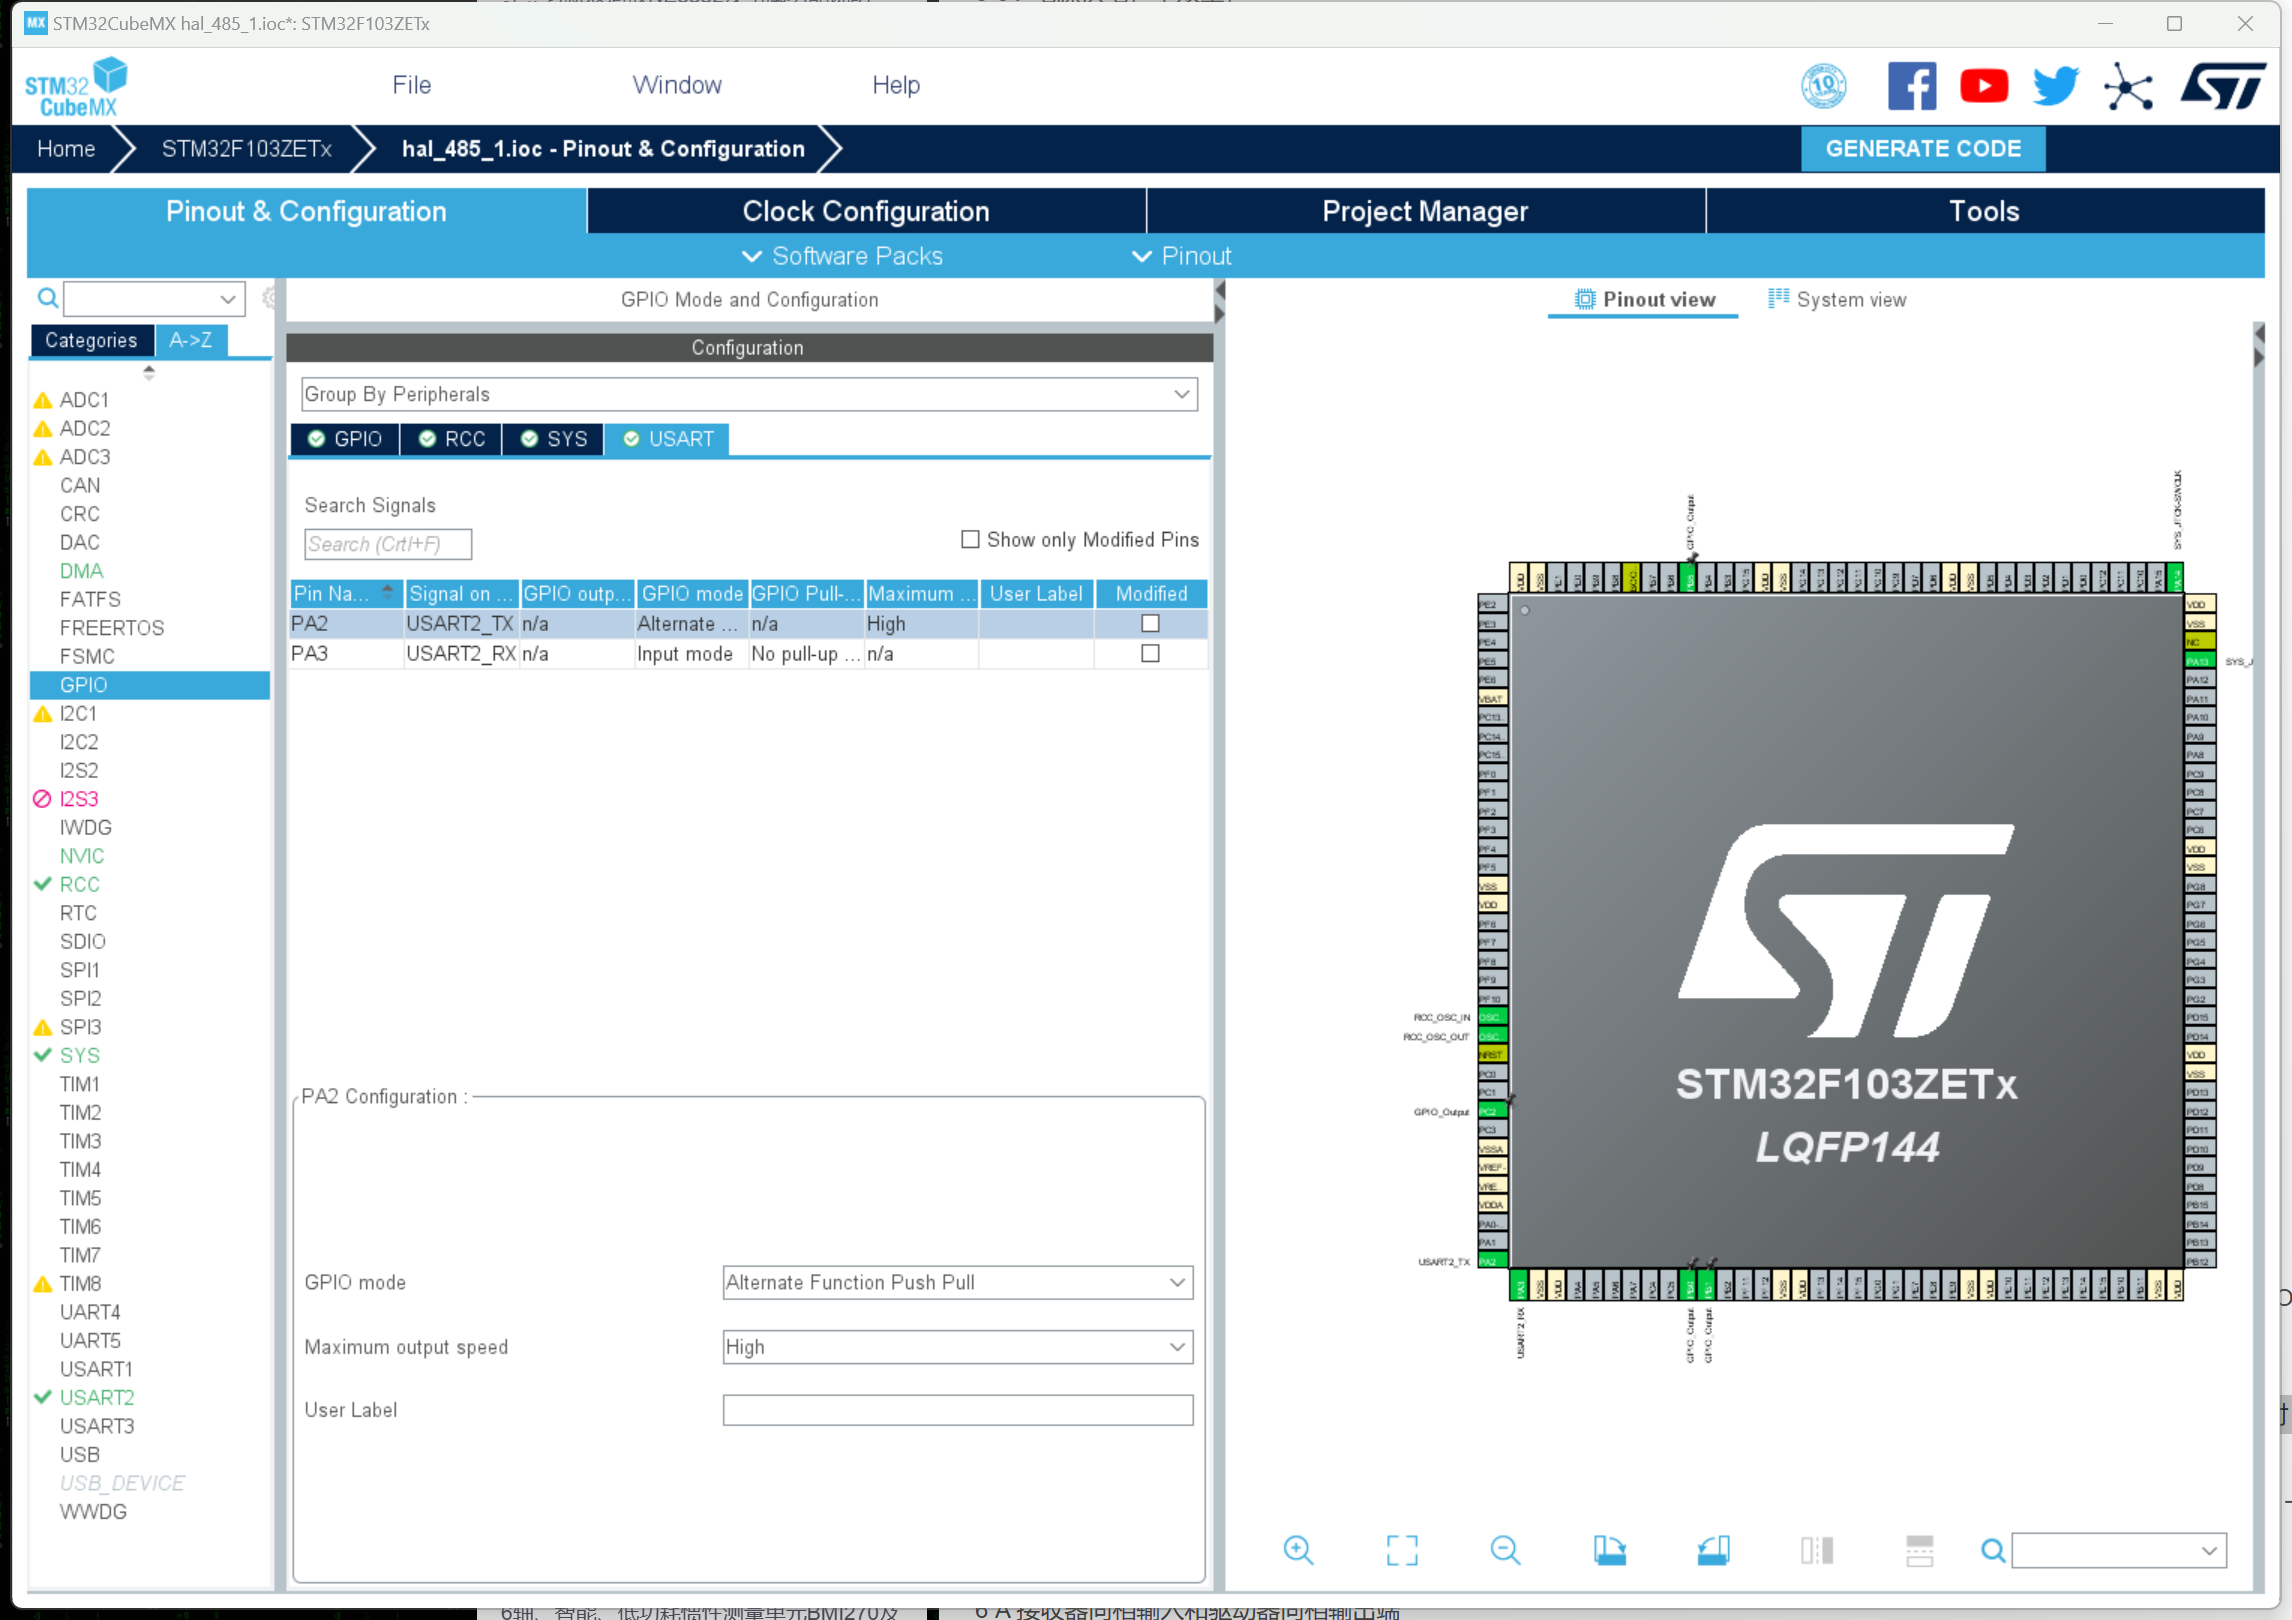This screenshot has height=1620, width=2292.
Task: Rotate chip view clockwise
Action: 1609,1550
